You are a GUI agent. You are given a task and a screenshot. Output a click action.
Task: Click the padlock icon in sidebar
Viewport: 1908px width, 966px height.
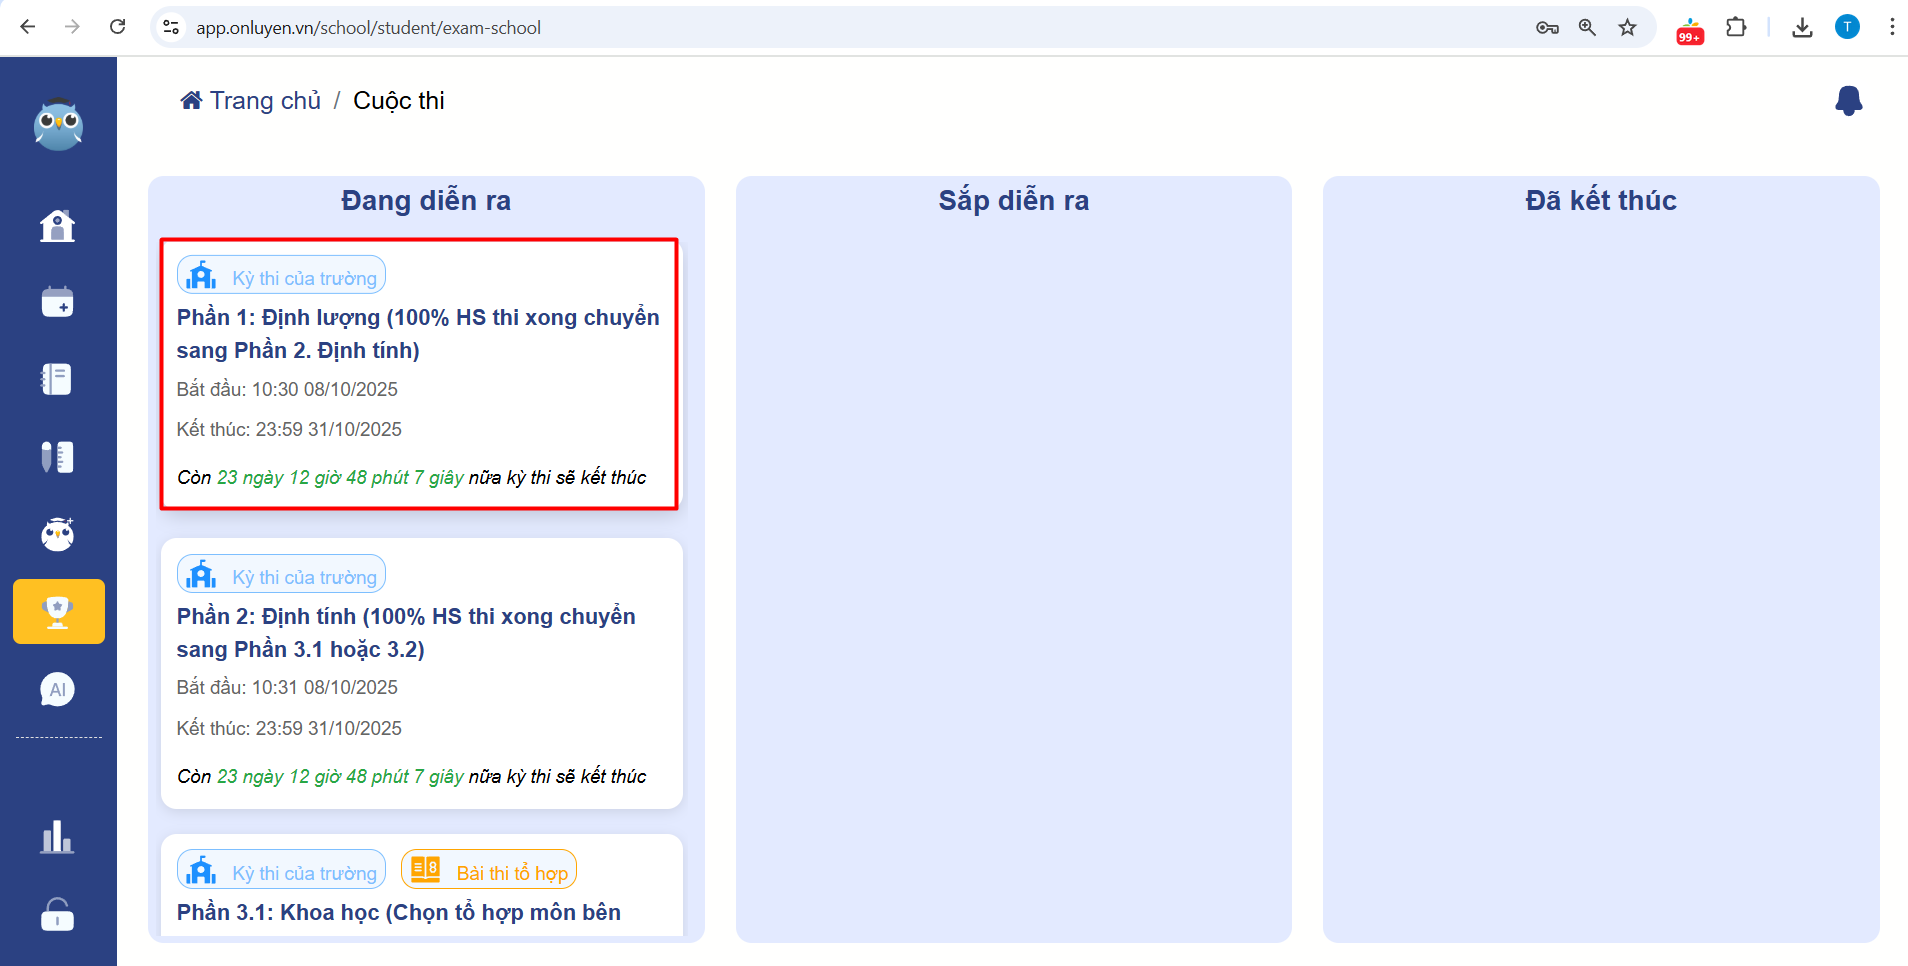tap(57, 914)
